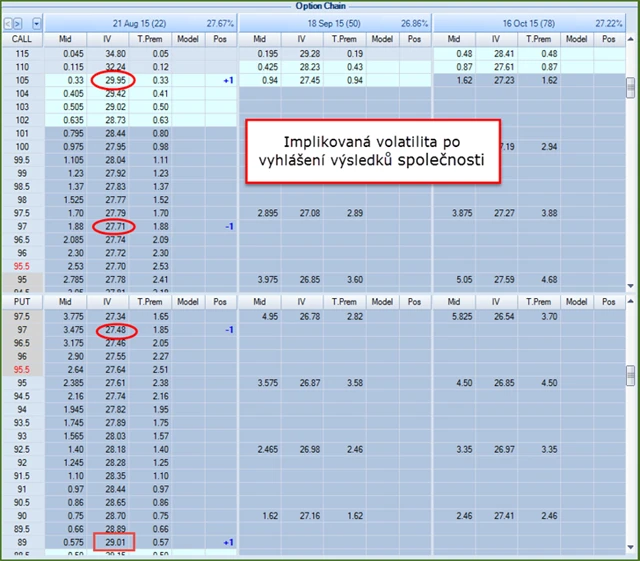The height and width of the screenshot is (561, 640).
Task: Select the 95.5 strike in calls section
Action: point(19,268)
